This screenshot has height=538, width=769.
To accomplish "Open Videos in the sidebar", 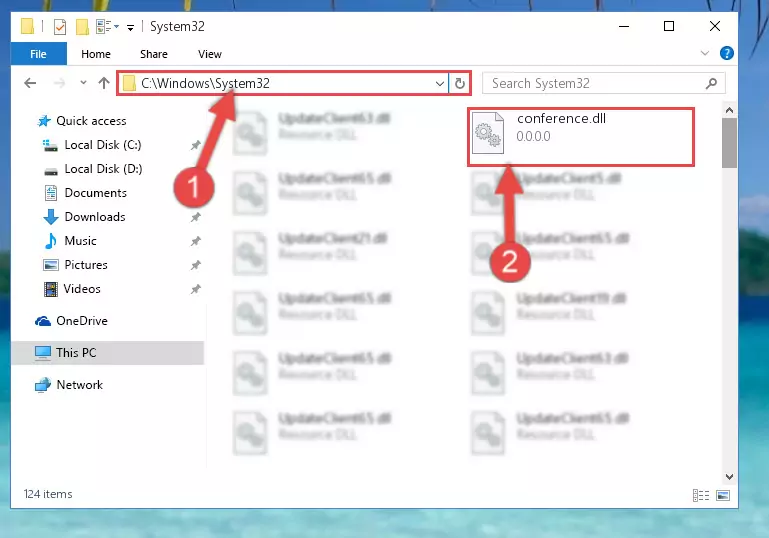I will [82, 289].
